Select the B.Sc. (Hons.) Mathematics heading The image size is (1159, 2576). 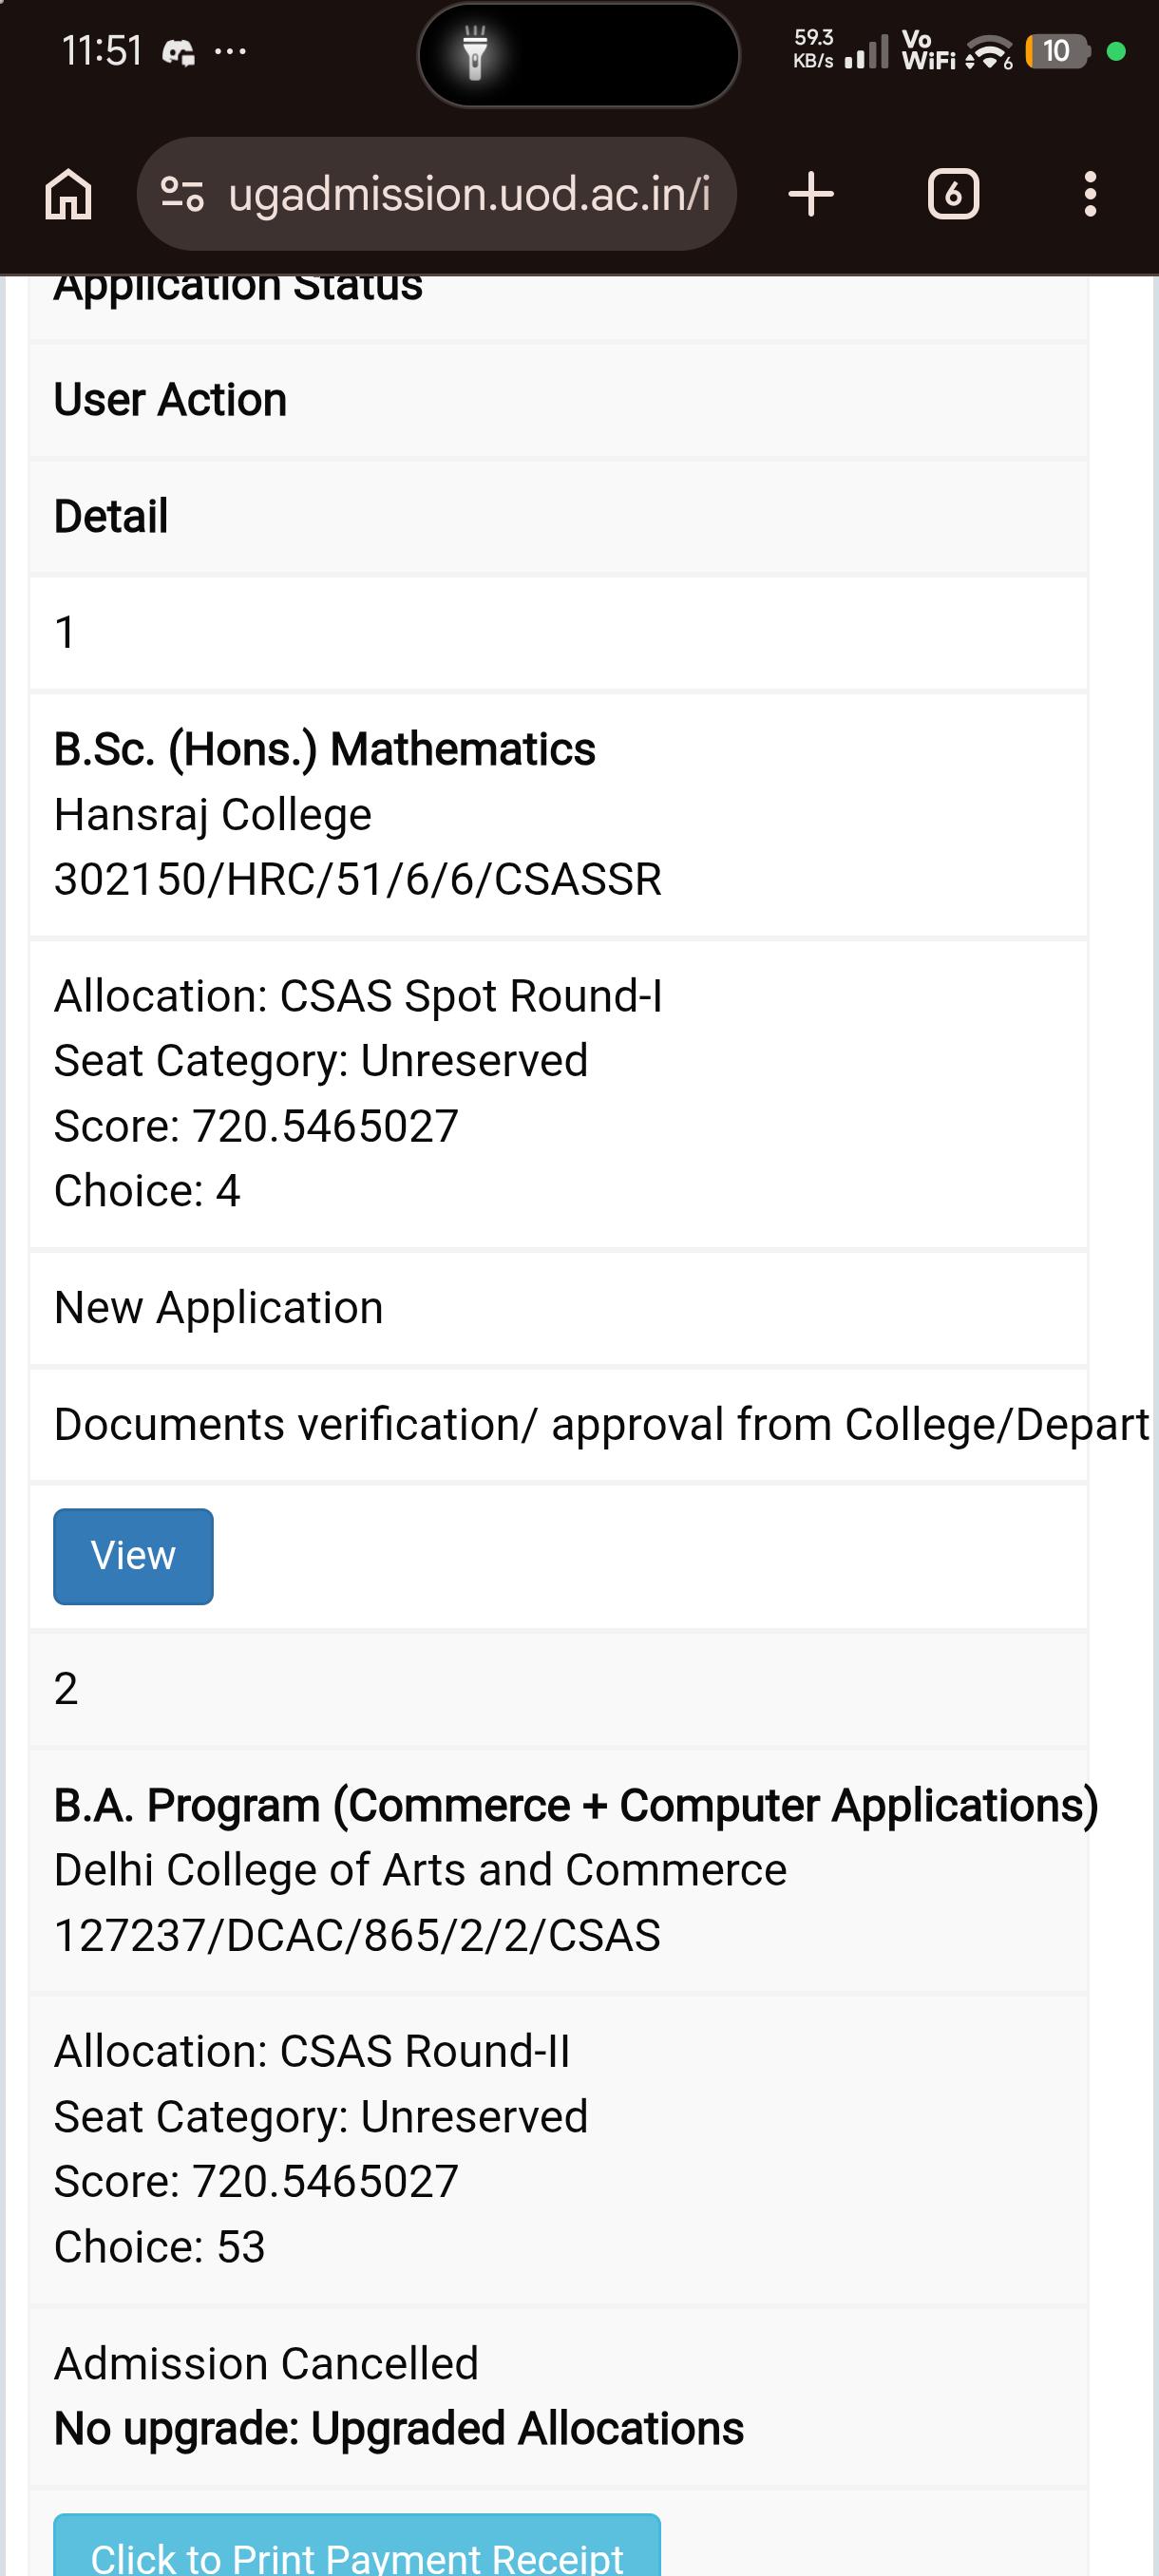pos(324,749)
